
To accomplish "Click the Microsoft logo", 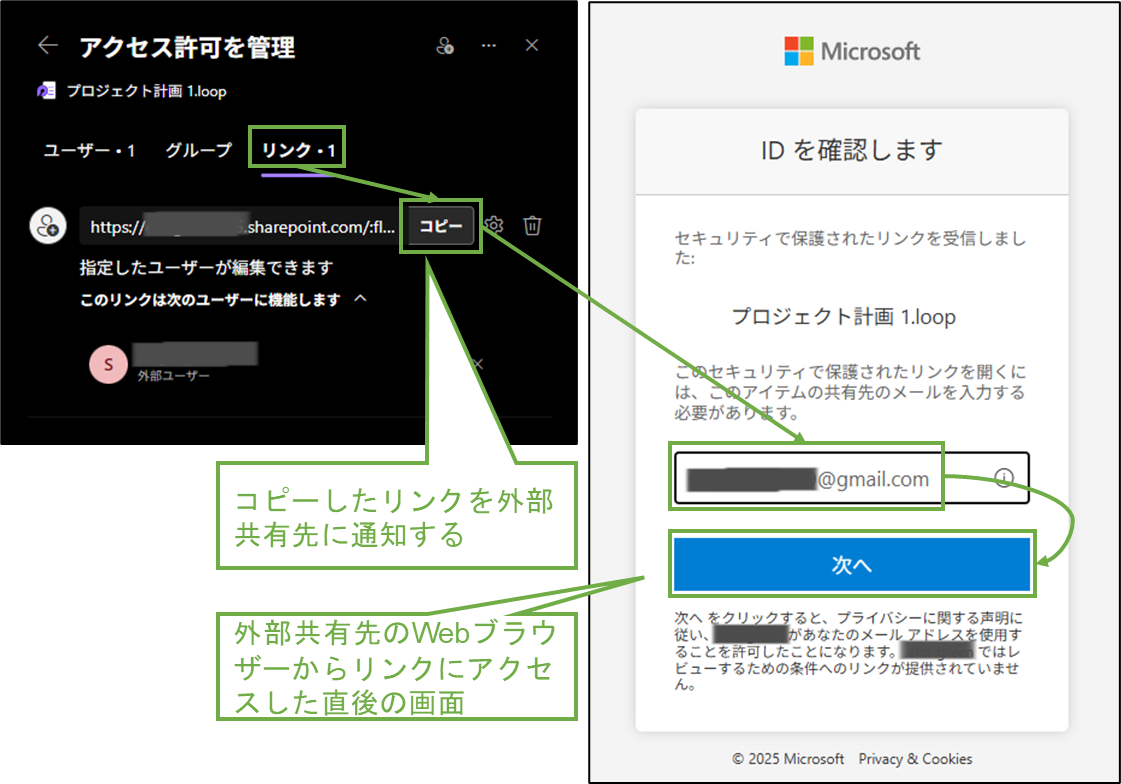I will tap(852, 51).
